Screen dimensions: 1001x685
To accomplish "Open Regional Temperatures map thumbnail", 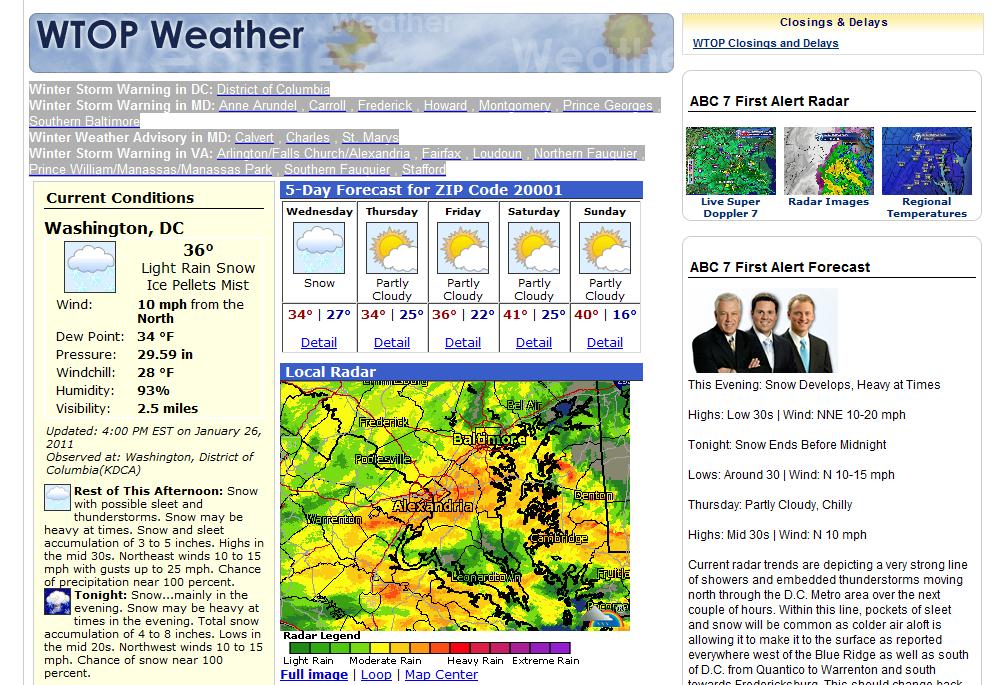I will pyautogui.click(x=926, y=160).
